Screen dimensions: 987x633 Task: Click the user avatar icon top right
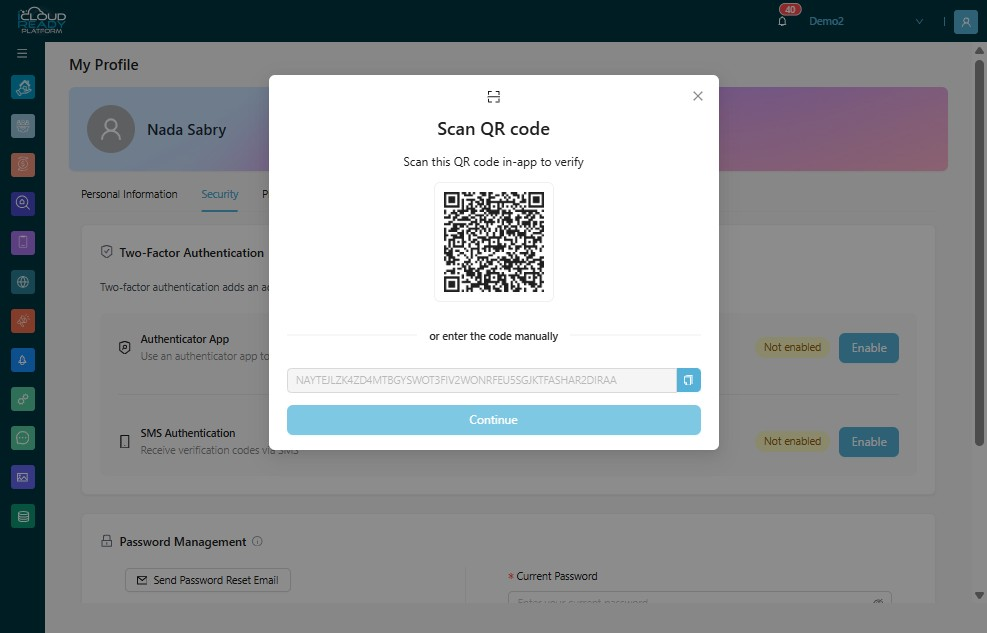coord(966,21)
